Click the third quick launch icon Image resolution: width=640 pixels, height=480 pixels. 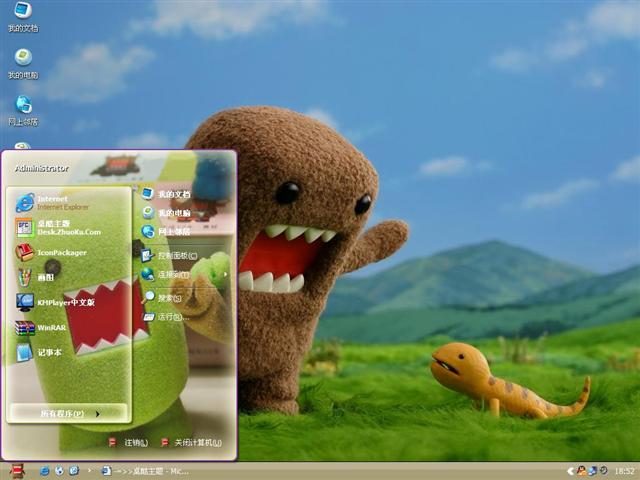74,471
